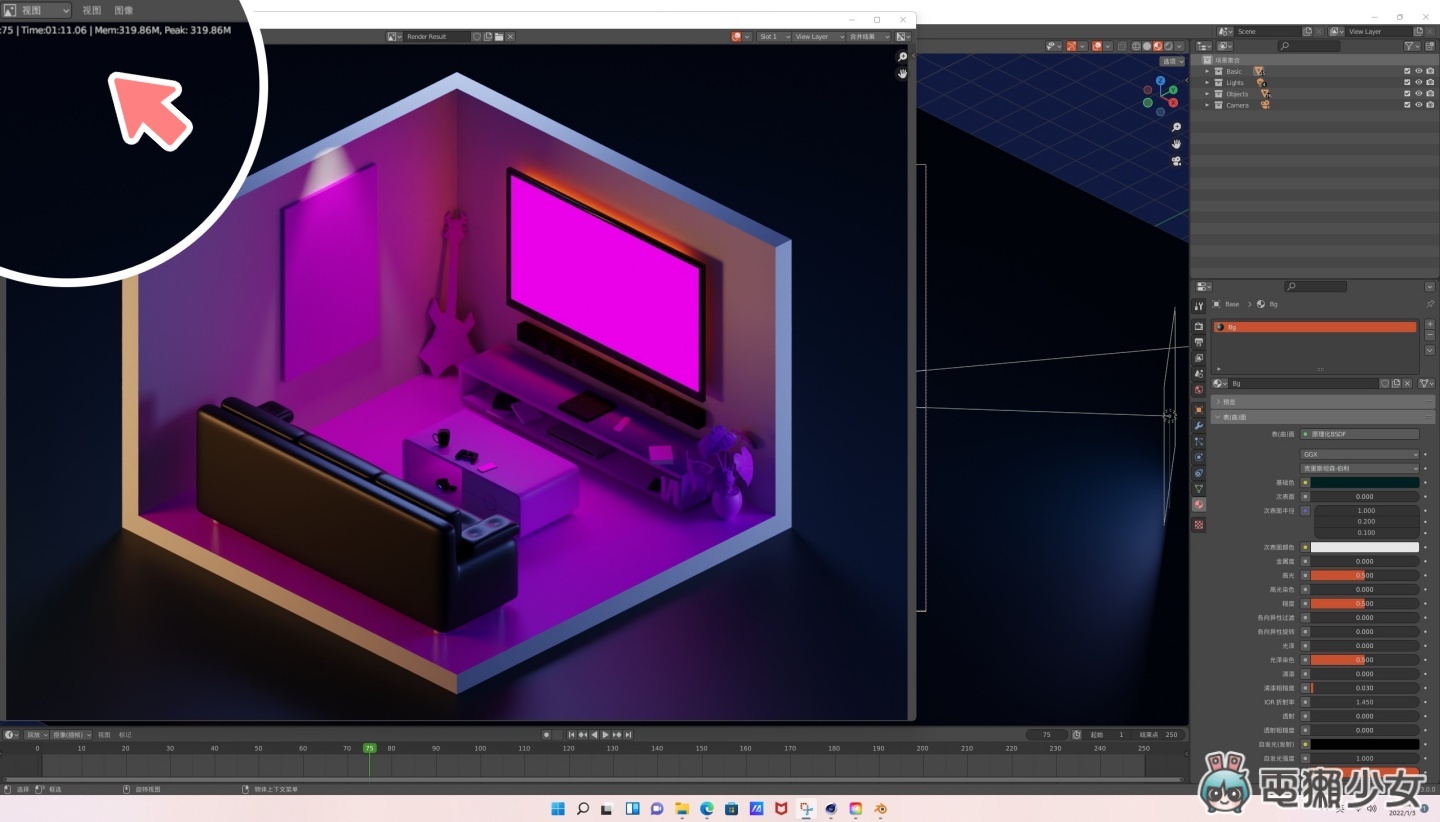Click the 原理化BSDF surface shader button
This screenshot has width=1440, height=822.
click(1359, 434)
